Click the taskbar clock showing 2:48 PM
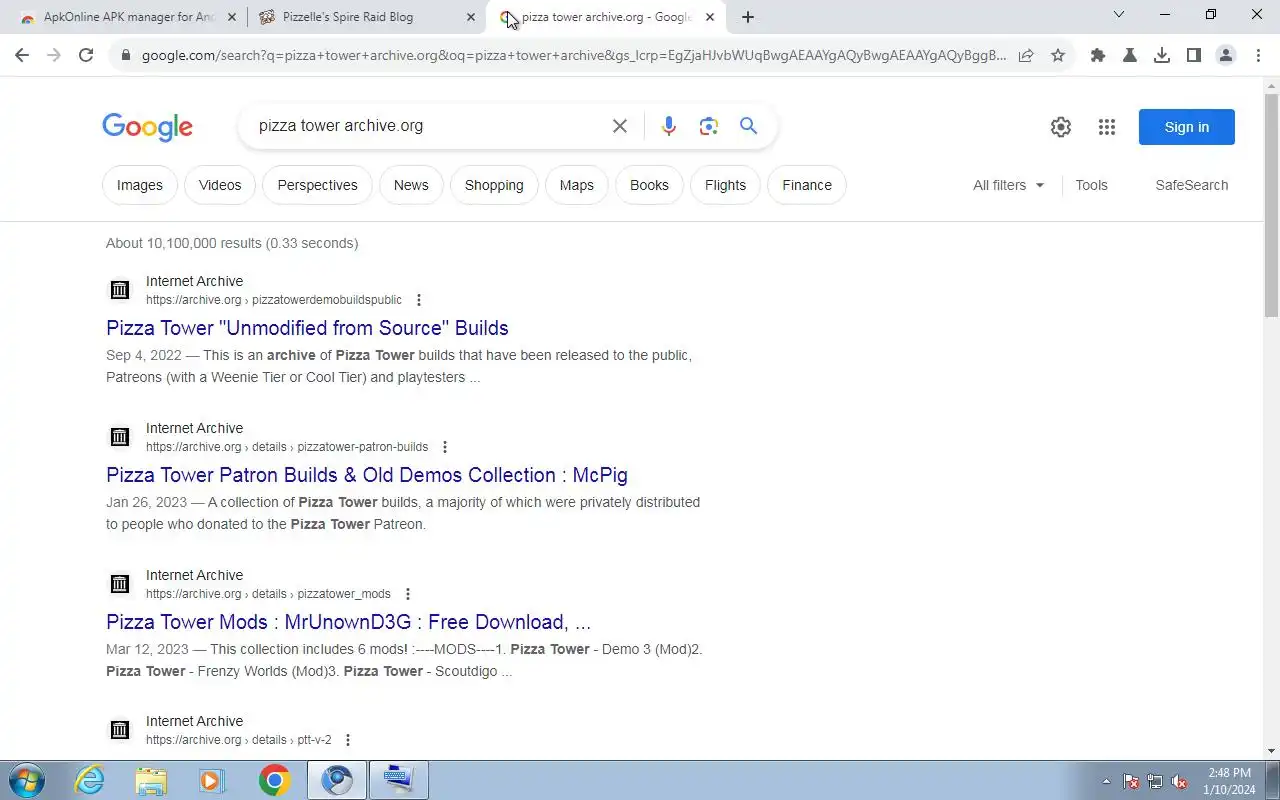 click(1229, 781)
